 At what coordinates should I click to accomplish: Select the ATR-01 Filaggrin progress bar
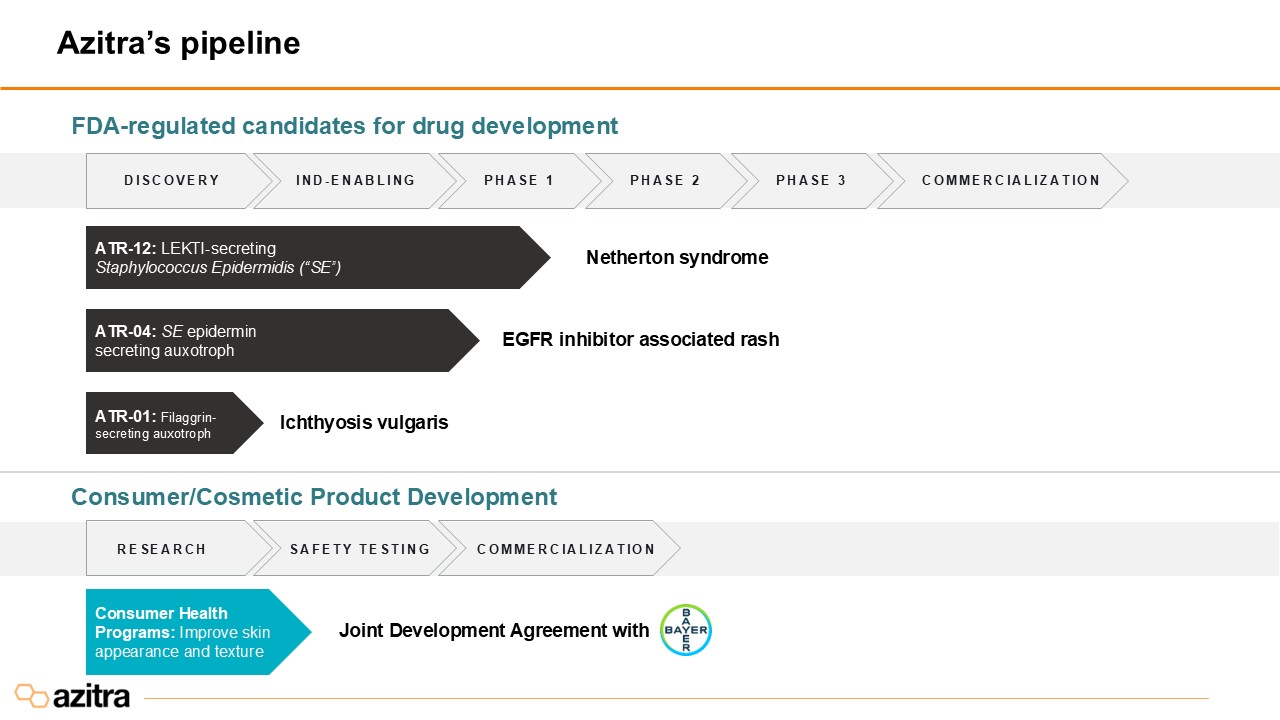tap(165, 423)
